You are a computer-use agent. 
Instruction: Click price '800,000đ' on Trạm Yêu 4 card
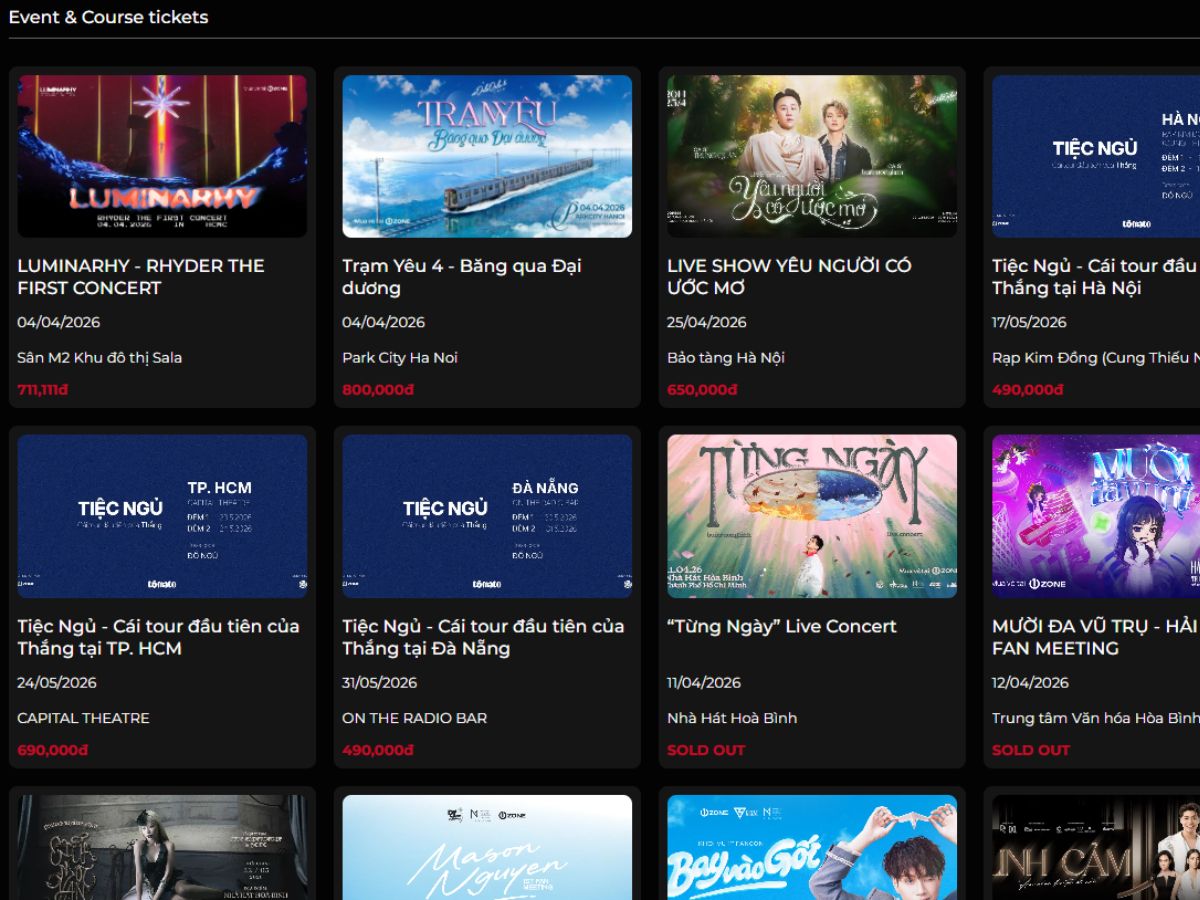click(378, 390)
